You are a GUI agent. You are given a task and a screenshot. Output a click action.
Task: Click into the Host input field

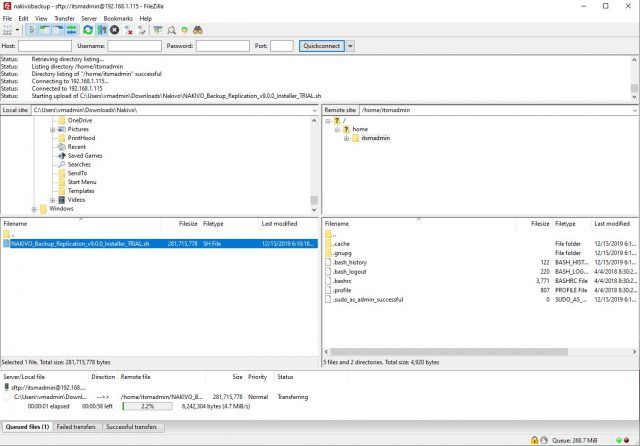[x=45, y=46]
